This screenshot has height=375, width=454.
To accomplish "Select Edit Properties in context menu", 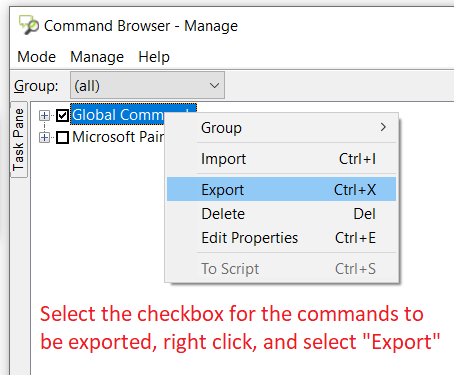I will point(281,238).
